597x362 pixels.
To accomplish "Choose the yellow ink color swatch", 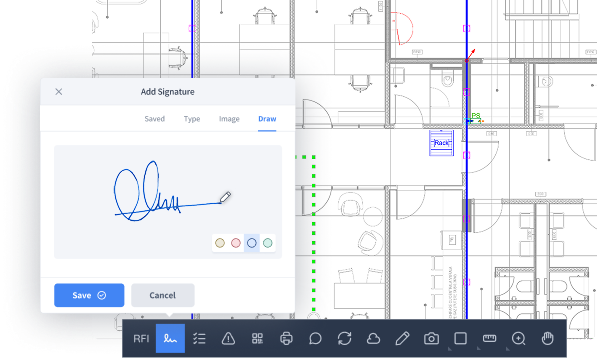I will pyautogui.click(x=220, y=243).
